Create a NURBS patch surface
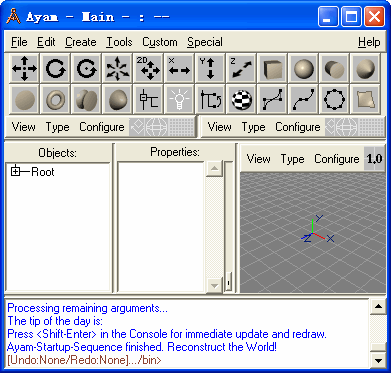Screen dimensions: 391x373 tap(365, 99)
